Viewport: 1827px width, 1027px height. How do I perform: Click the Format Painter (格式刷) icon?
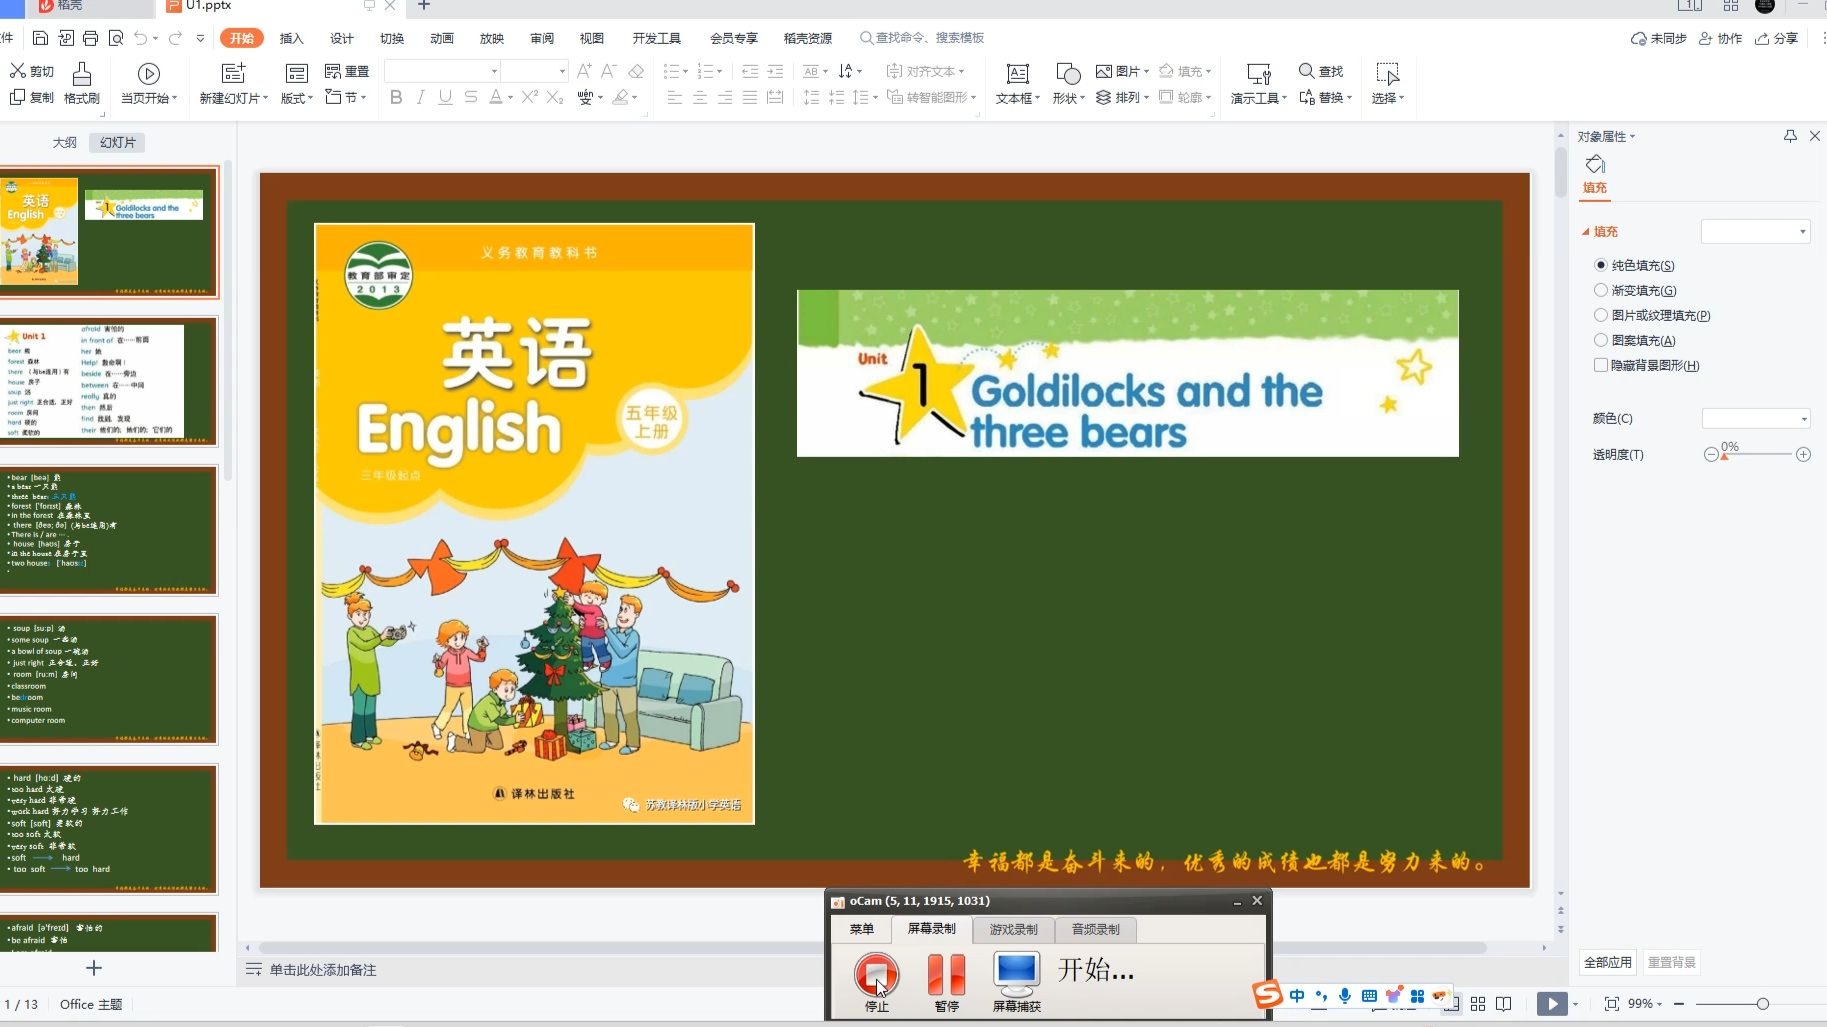(x=82, y=73)
